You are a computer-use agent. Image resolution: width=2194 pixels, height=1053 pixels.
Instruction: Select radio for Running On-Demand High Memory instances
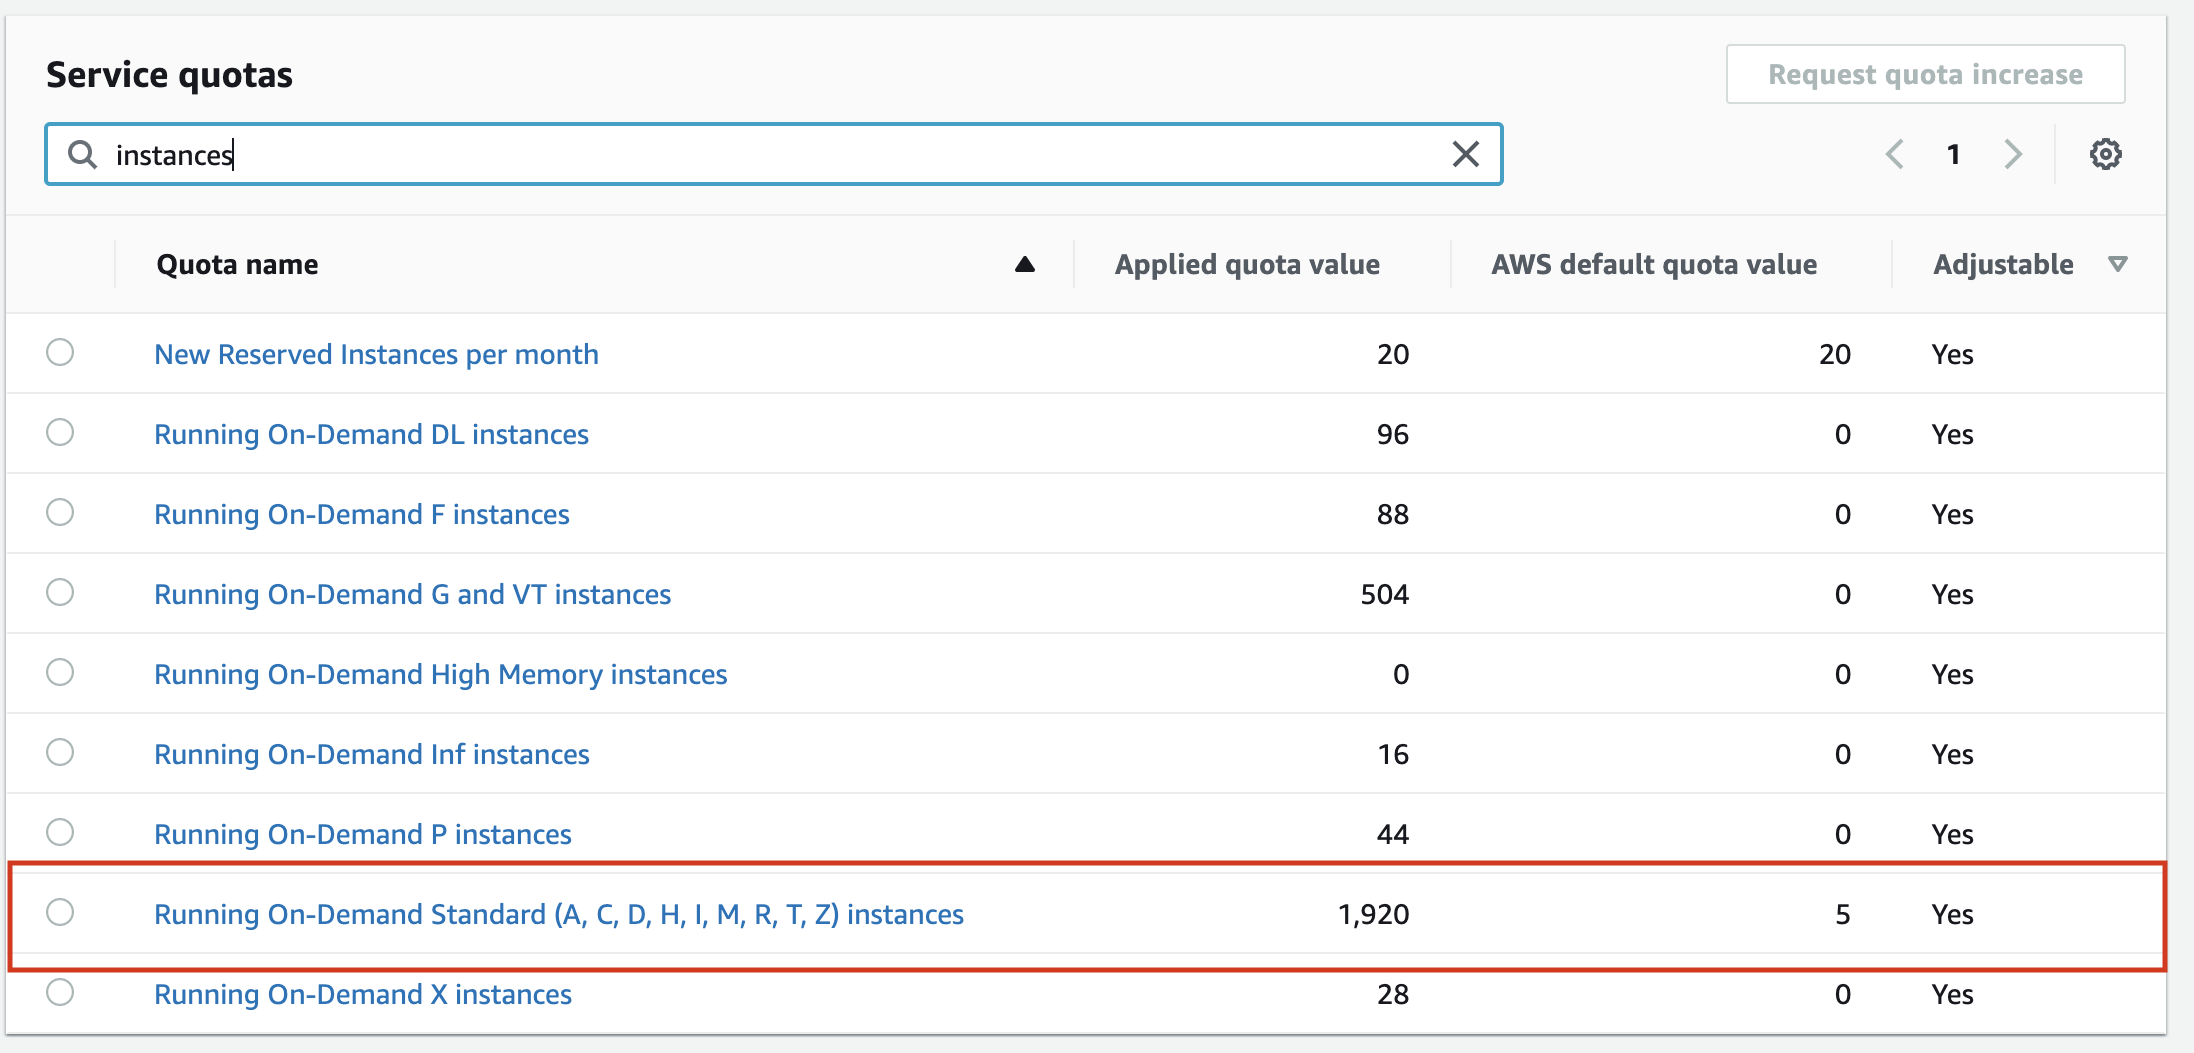point(60,672)
